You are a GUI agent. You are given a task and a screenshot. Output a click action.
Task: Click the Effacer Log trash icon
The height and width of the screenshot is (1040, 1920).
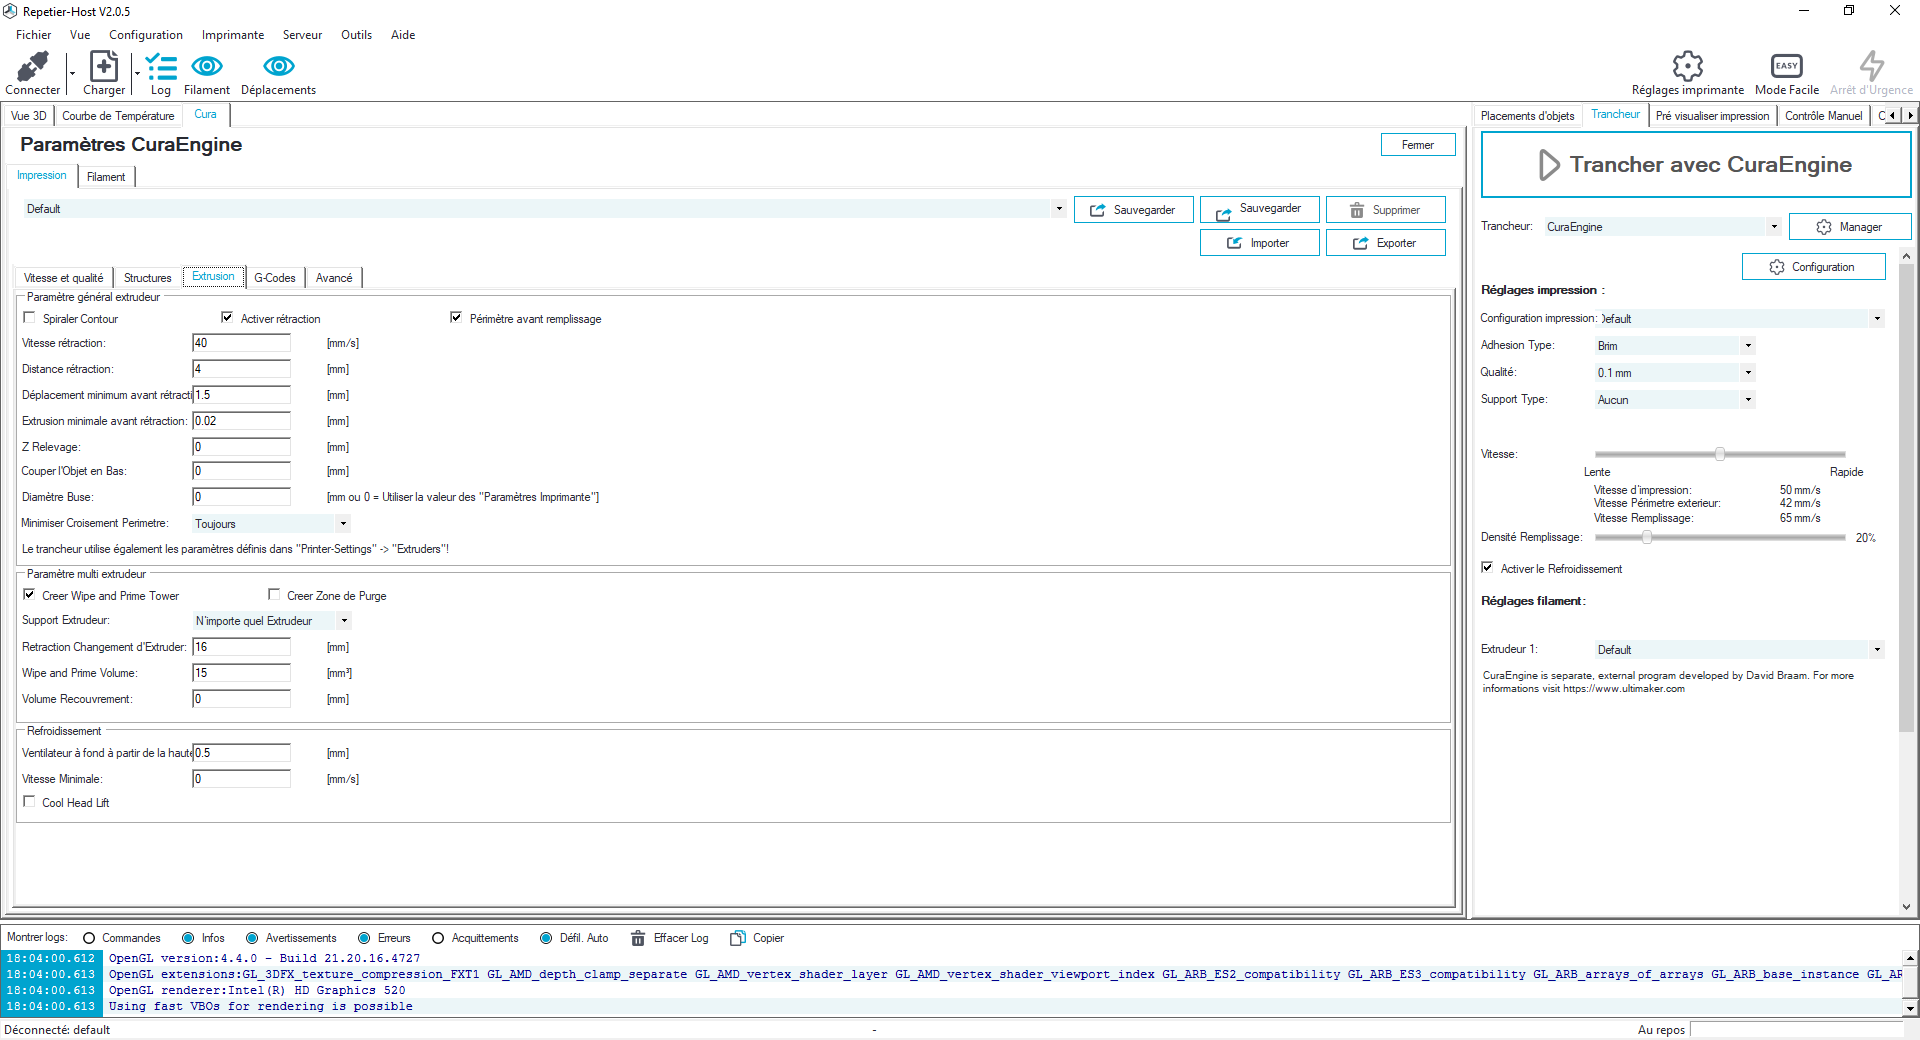[x=638, y=938]
